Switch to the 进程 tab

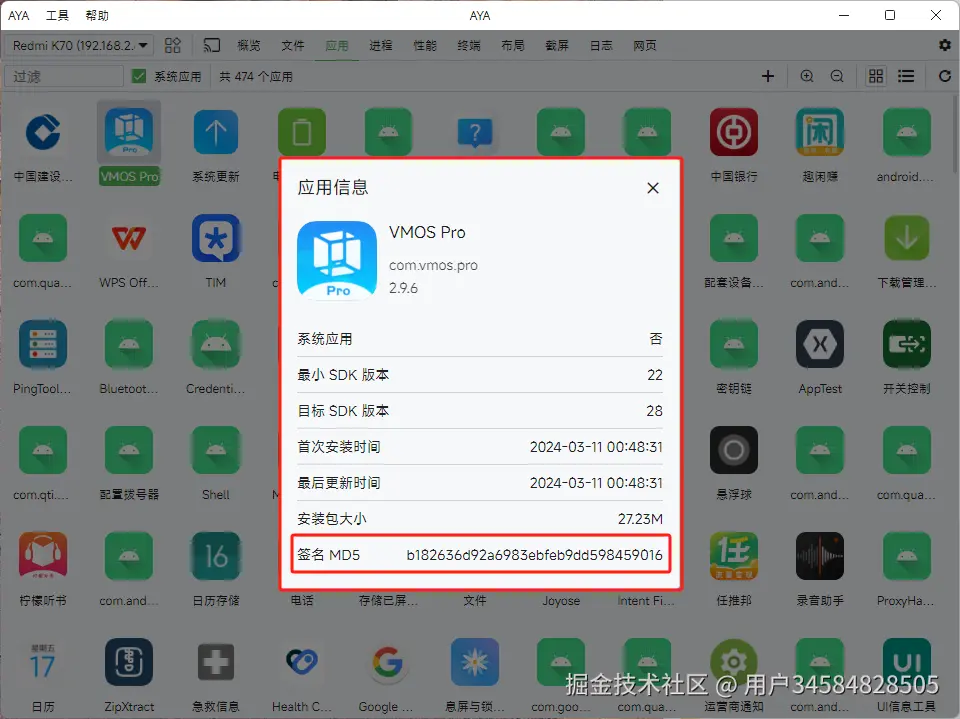coord(381,45)
